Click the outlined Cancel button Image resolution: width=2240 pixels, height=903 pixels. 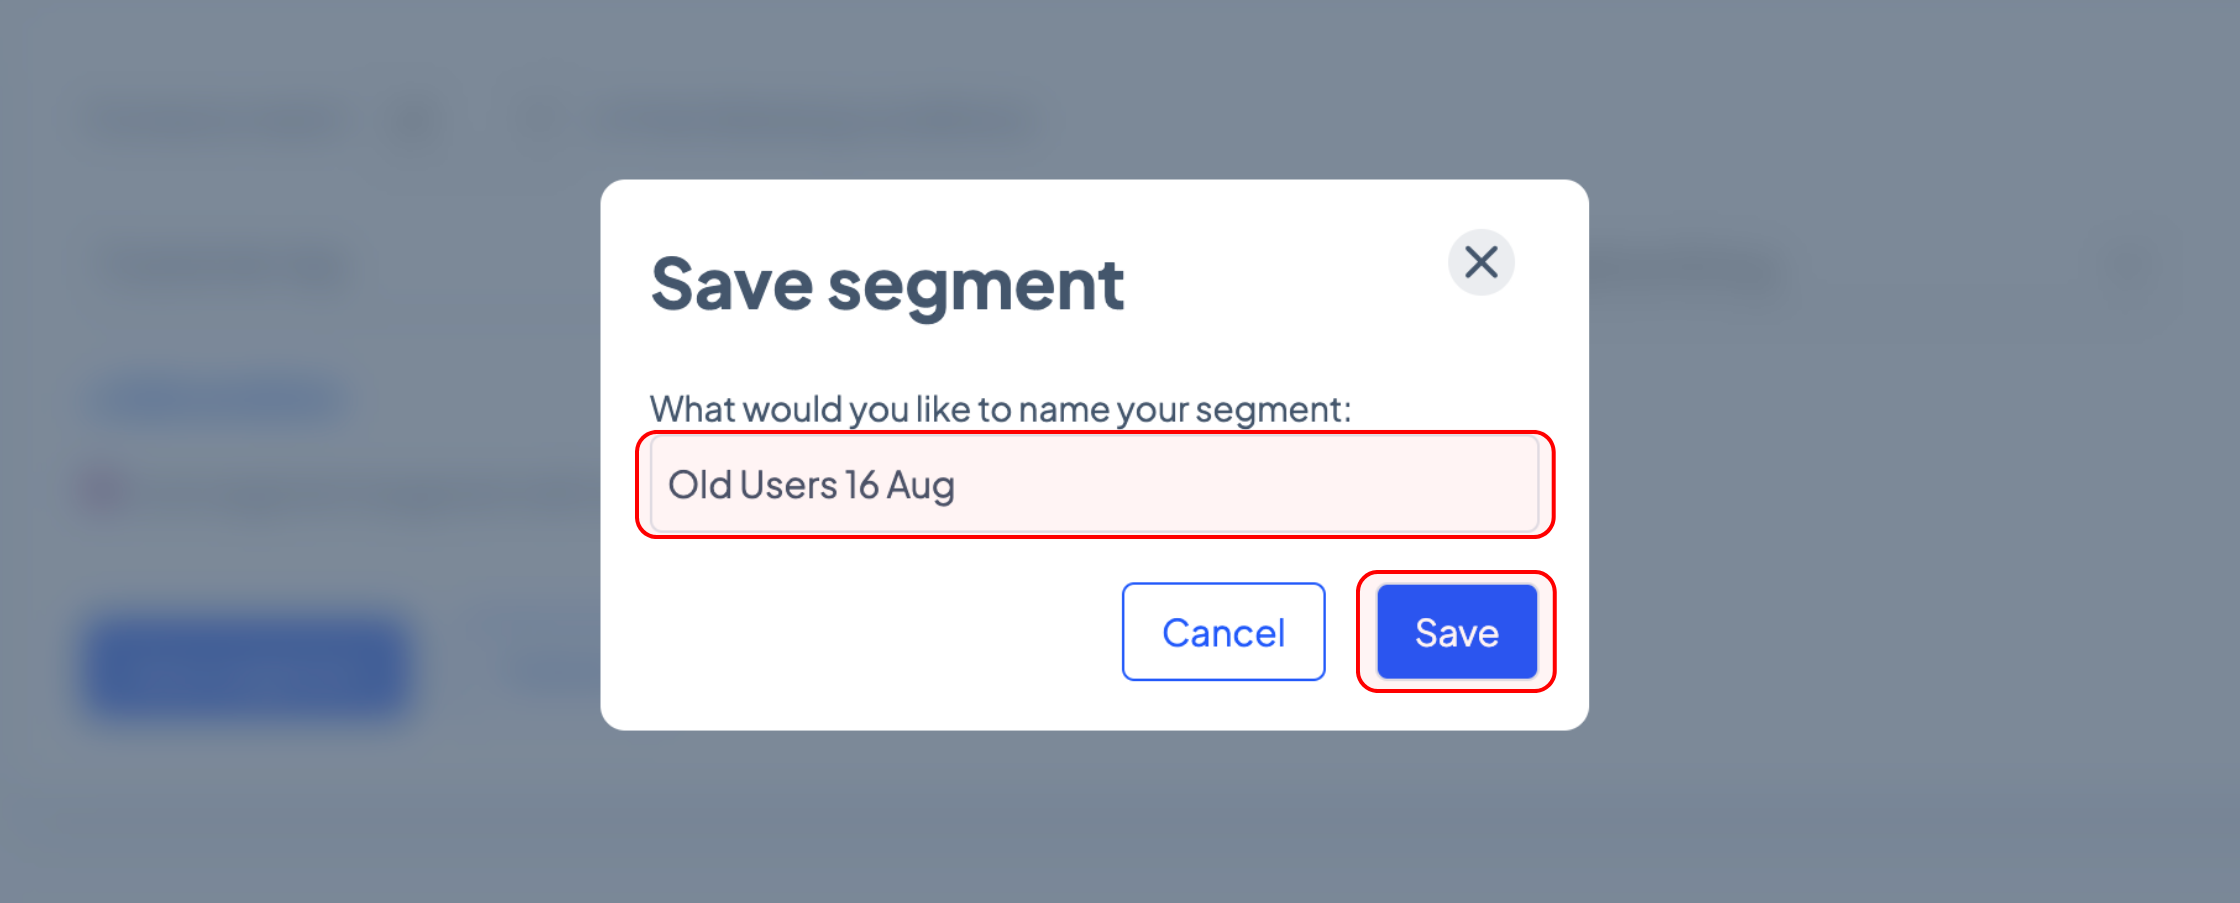coord(1223,632)
